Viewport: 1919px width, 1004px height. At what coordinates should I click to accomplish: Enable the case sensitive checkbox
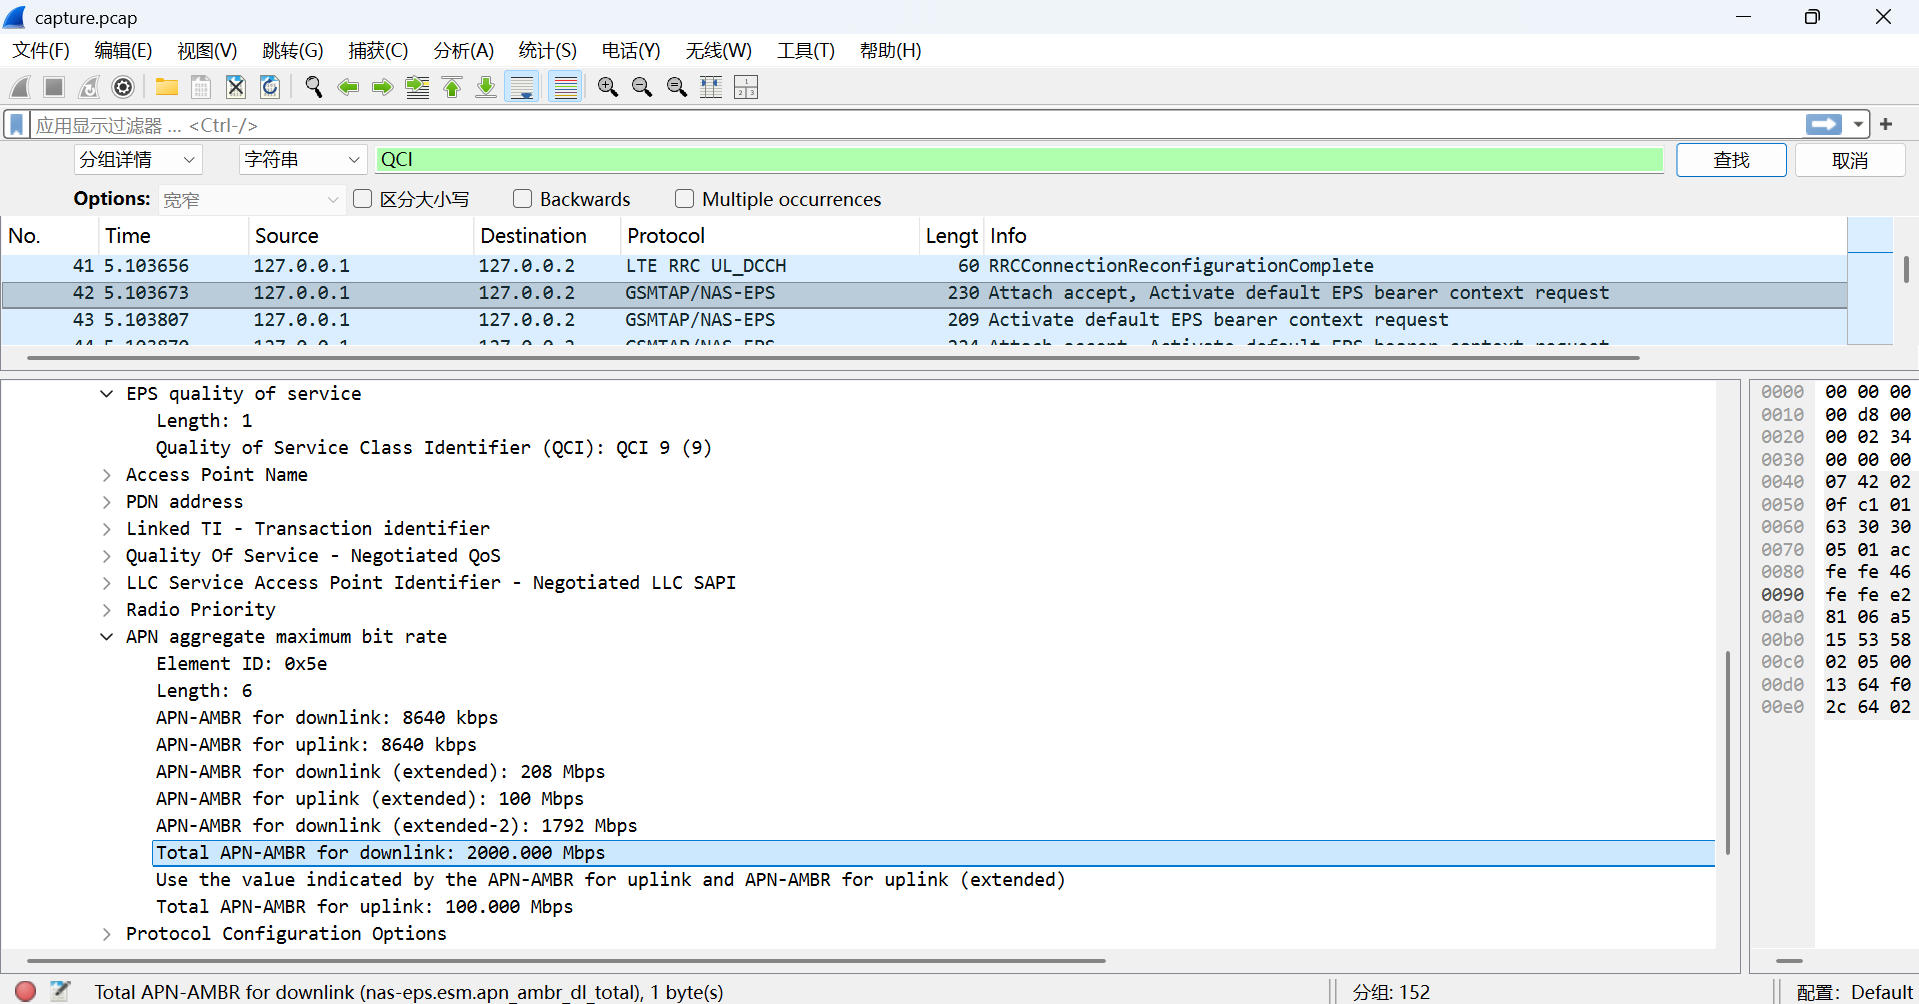tap(363, 199)
